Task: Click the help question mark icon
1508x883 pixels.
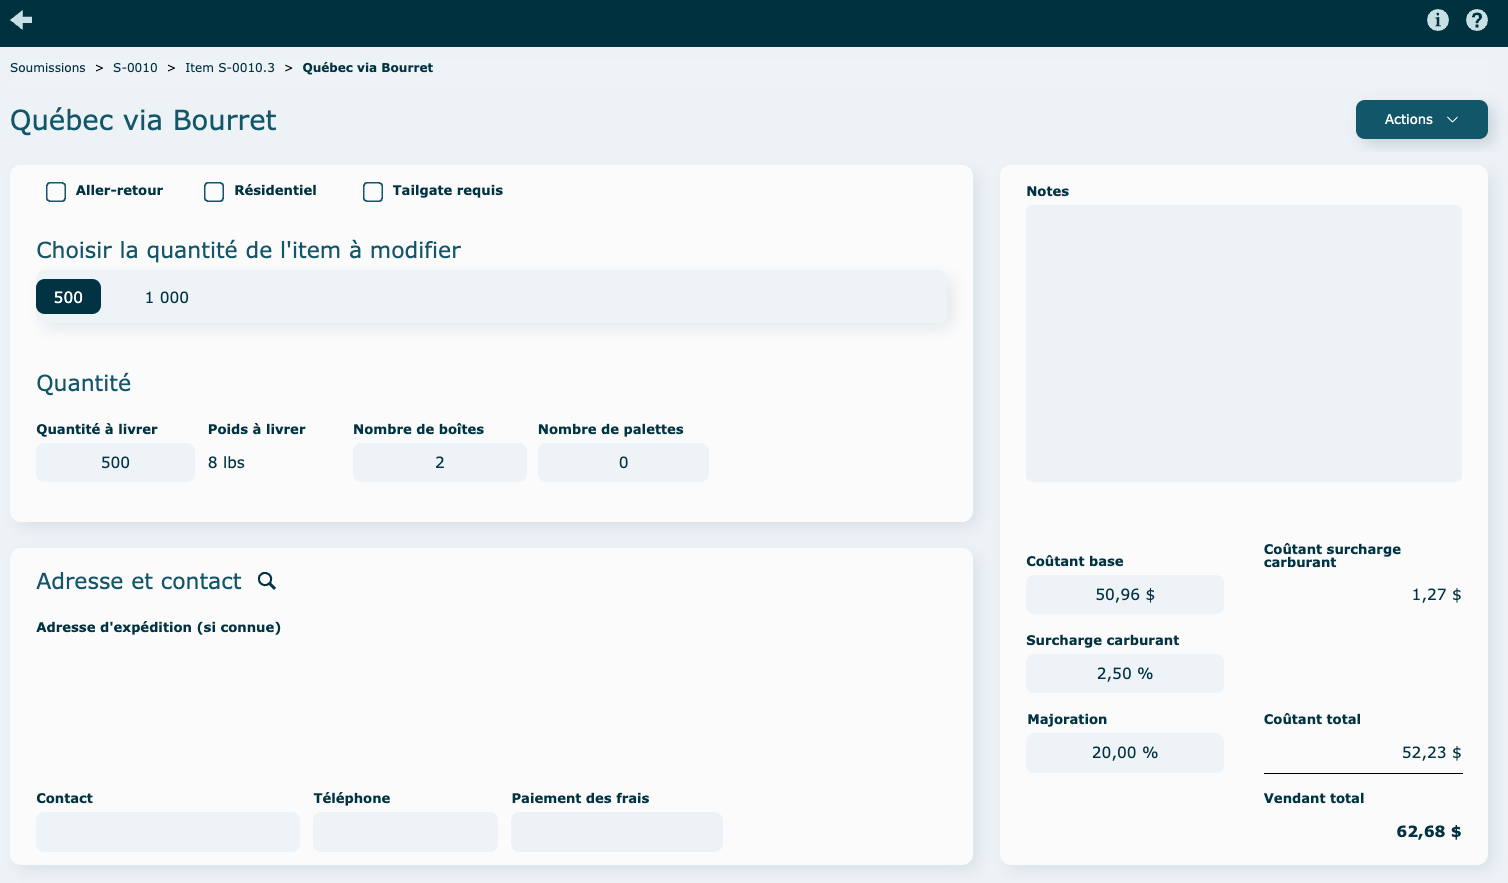Action: (x=1476, y=20)
